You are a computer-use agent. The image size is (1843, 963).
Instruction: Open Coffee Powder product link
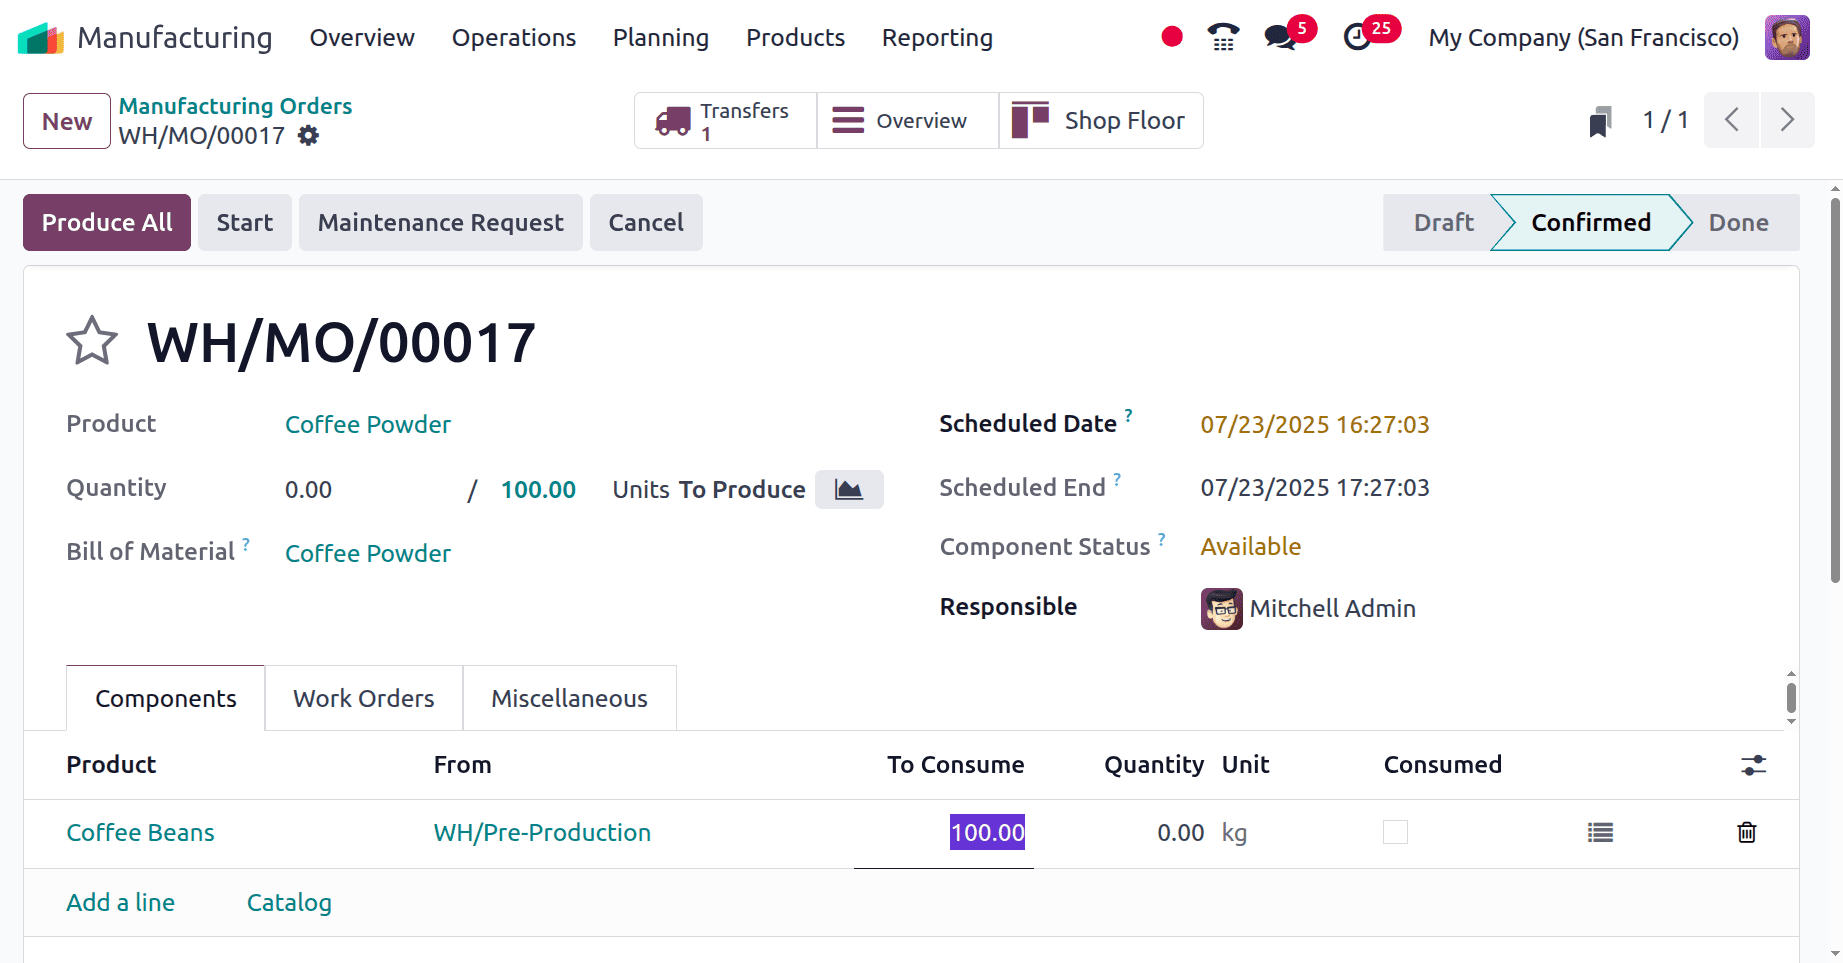coord(368,424)
